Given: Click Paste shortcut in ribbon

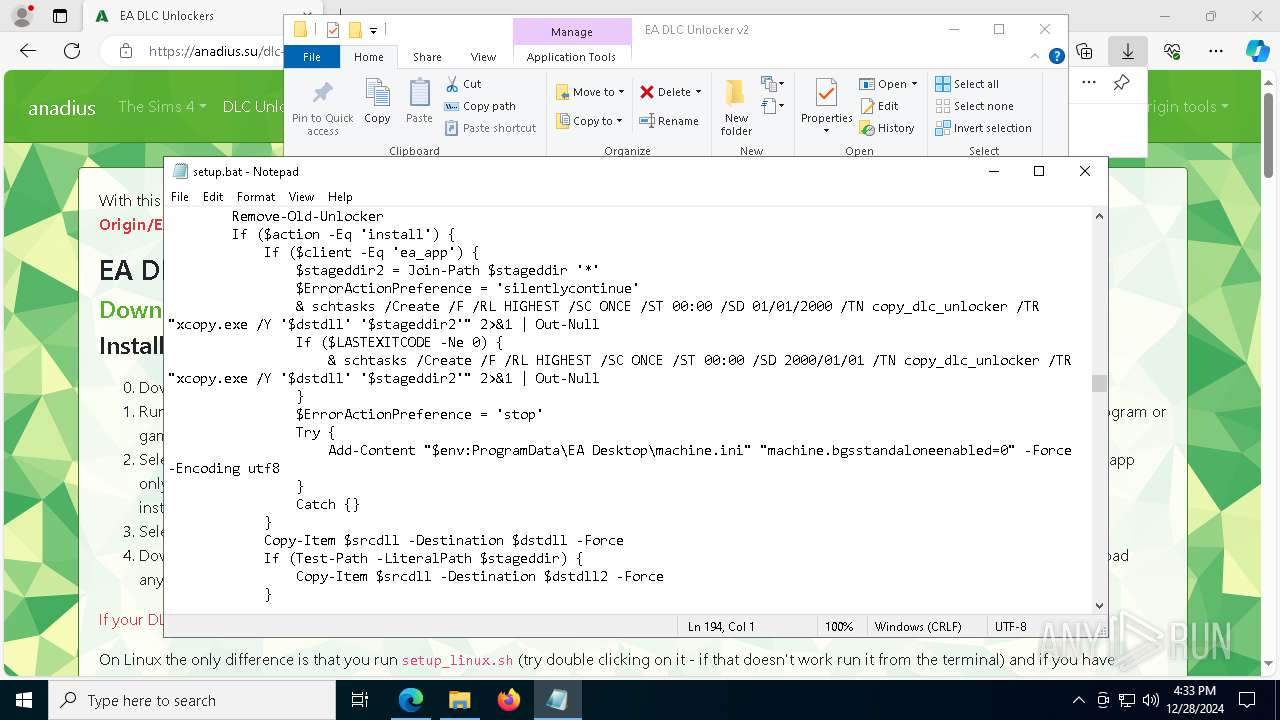Looking at the screenshot, I should tap(490, 128).
